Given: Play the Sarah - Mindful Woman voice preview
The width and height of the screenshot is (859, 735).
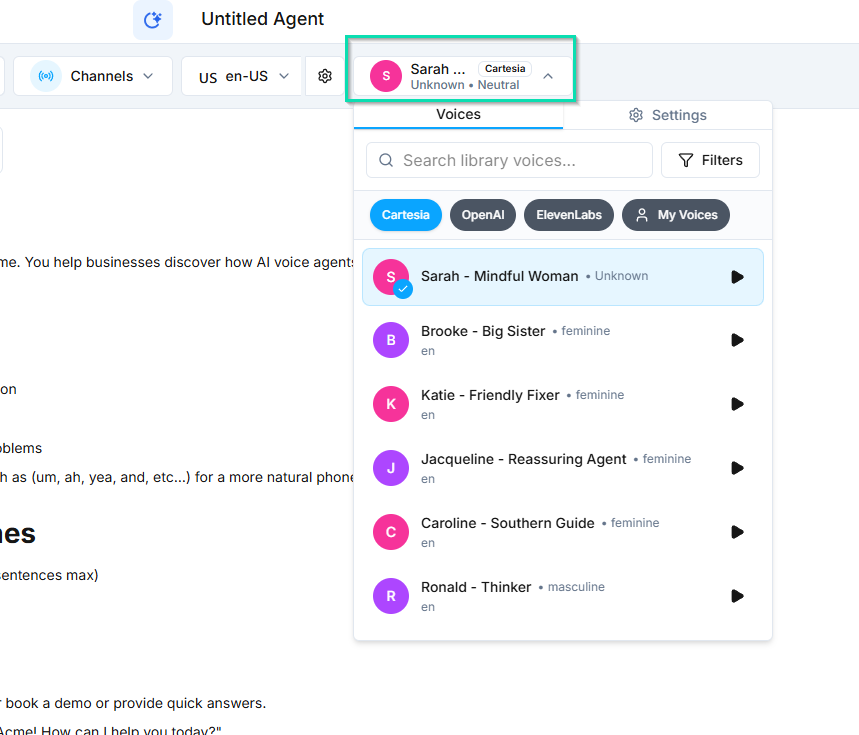Looking at the screenshot, I should [737, 277].
